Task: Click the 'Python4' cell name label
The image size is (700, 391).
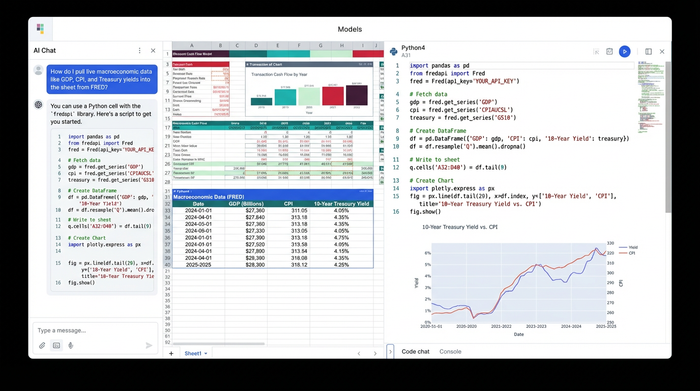Action: pos(413,48)
